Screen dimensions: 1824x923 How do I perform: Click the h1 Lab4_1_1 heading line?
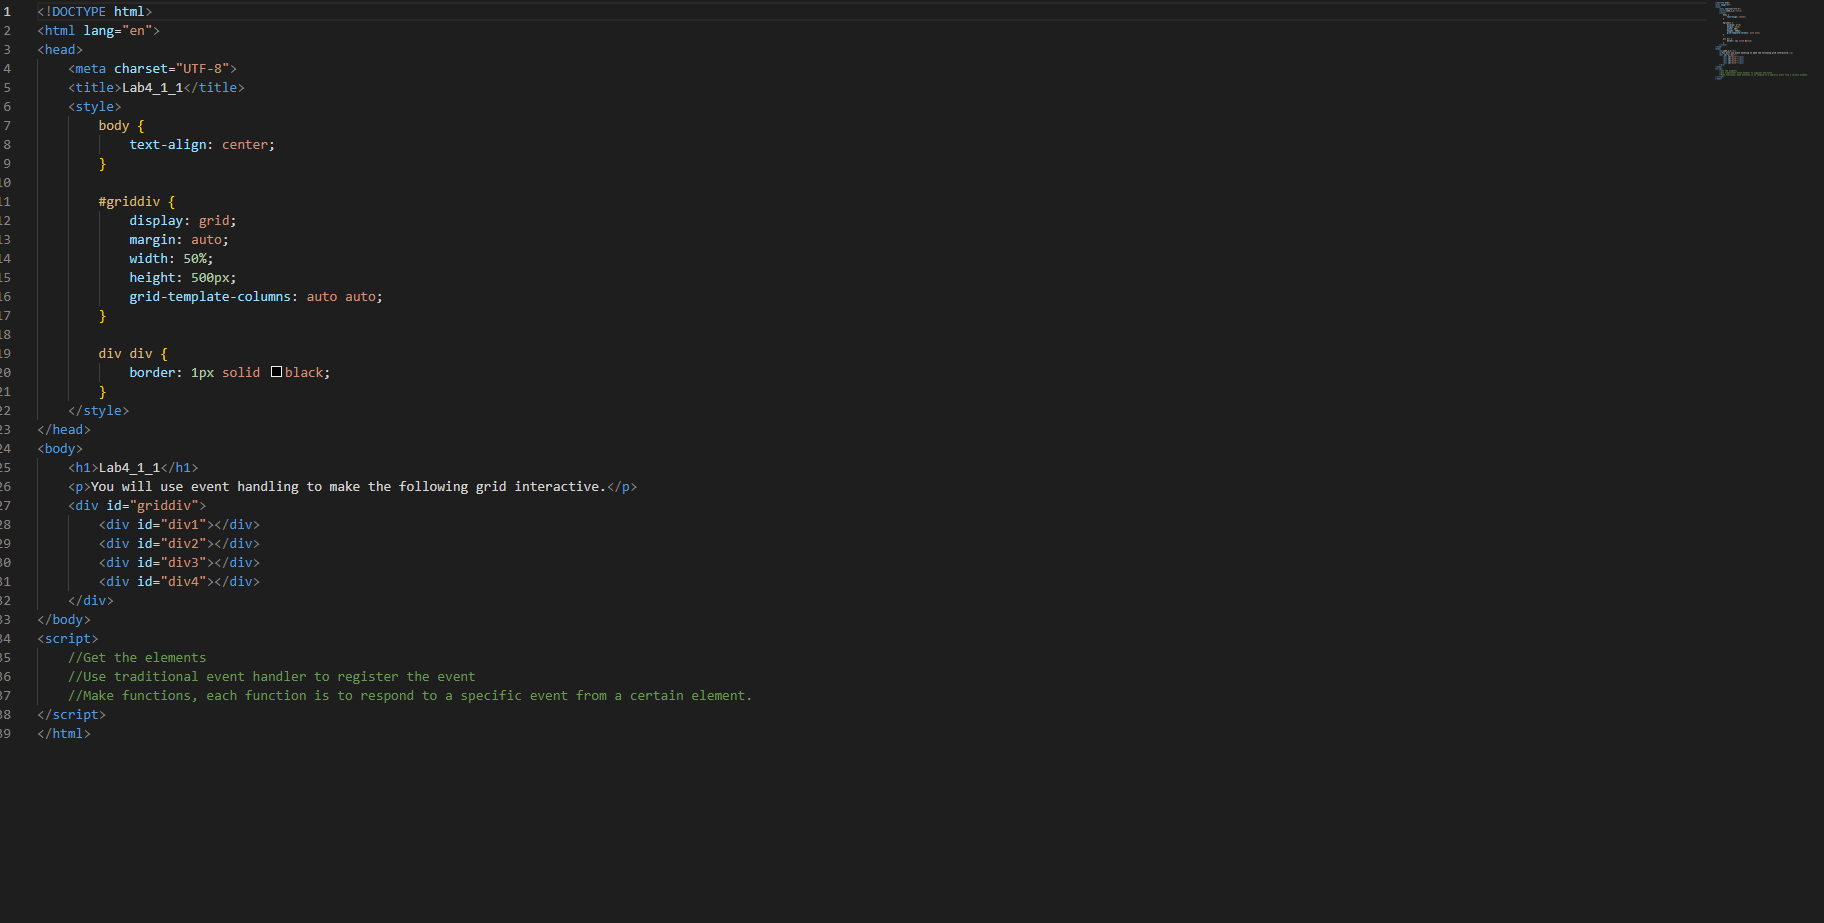coord(134,468)
